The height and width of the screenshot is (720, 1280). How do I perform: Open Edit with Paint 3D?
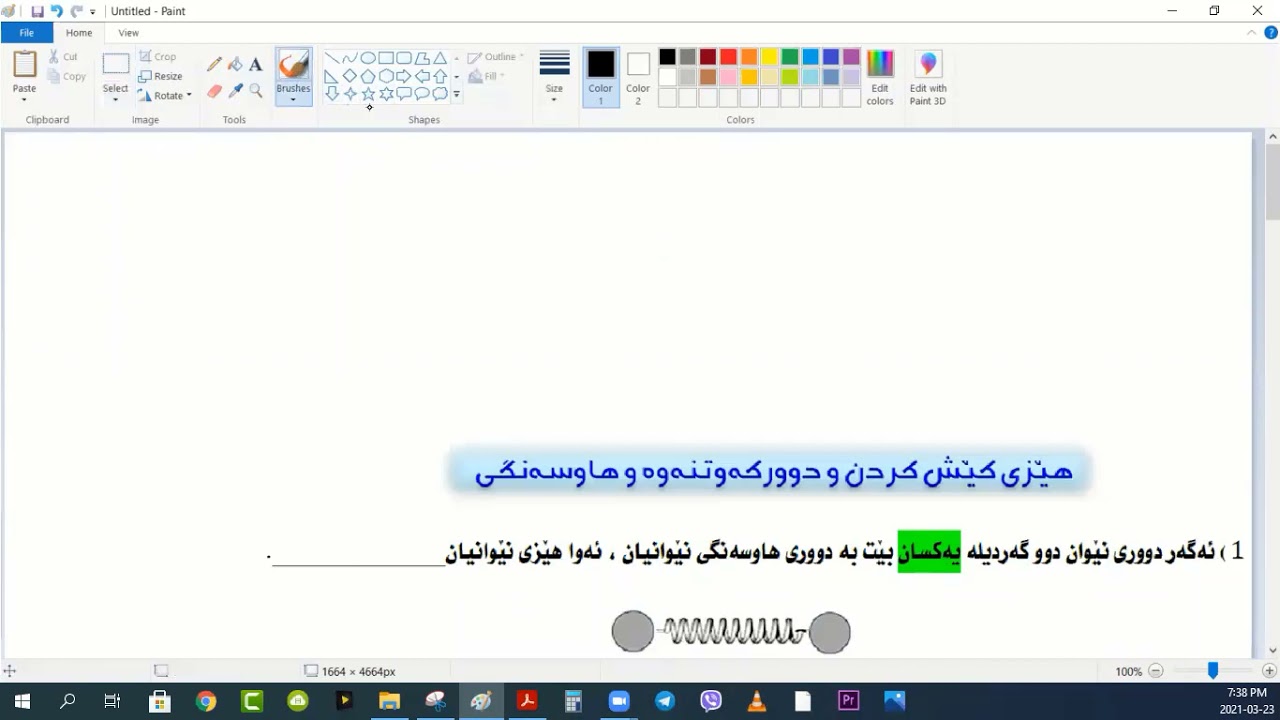928,78
